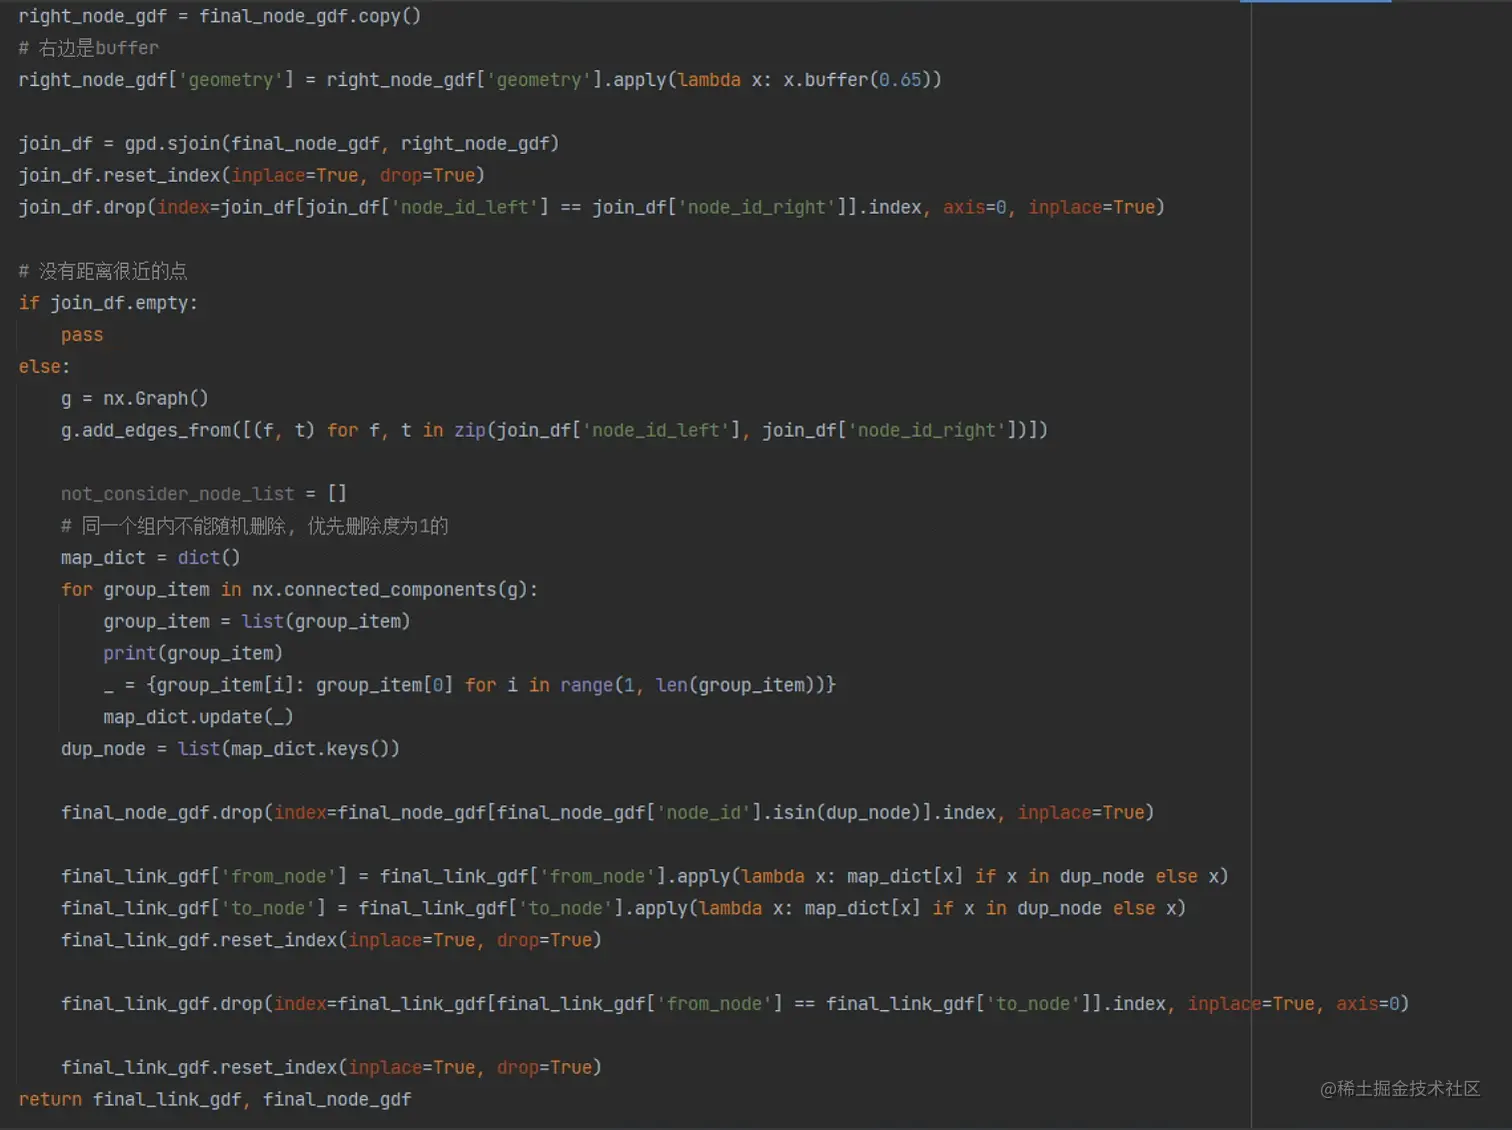Click the 'final_node_gdf.drop' line
1512x1130 pixels.
coord(608,813)
